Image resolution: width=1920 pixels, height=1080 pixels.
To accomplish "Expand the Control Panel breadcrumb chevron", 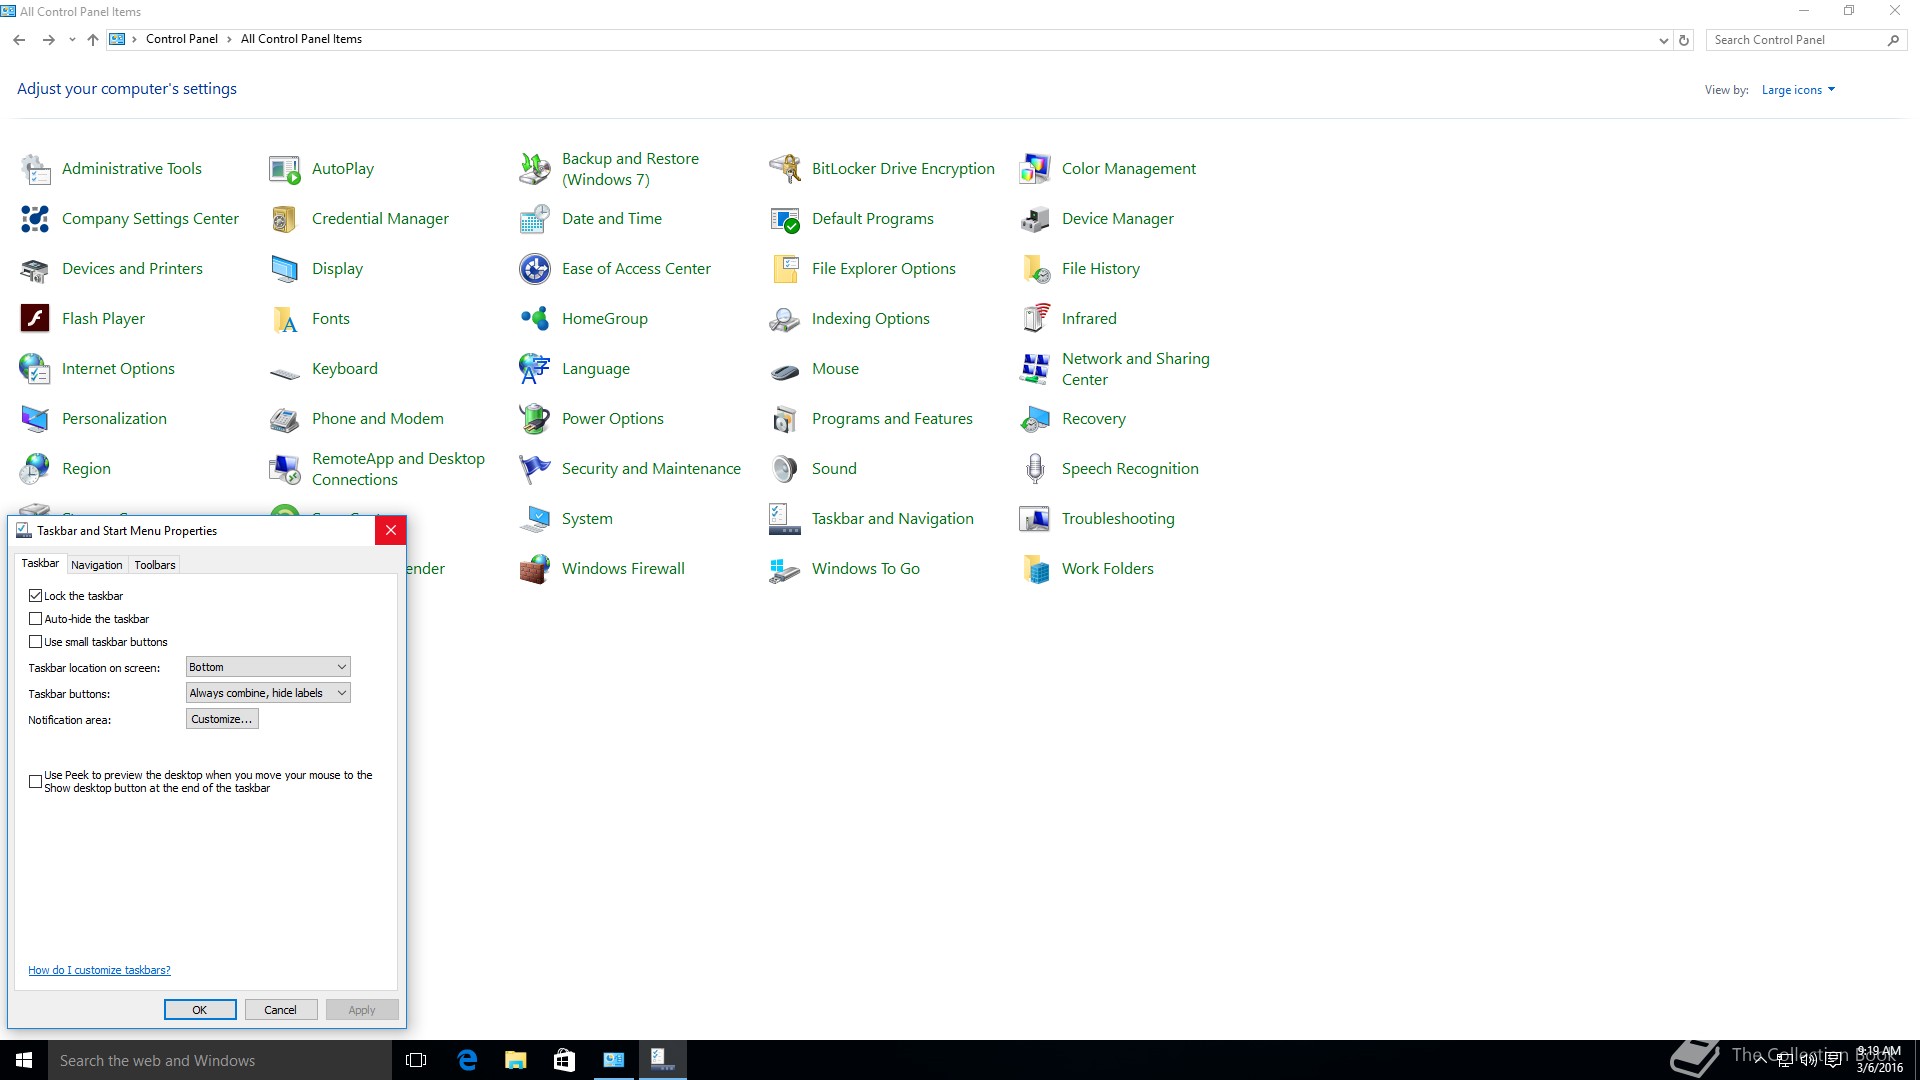I will pos(229,40).
